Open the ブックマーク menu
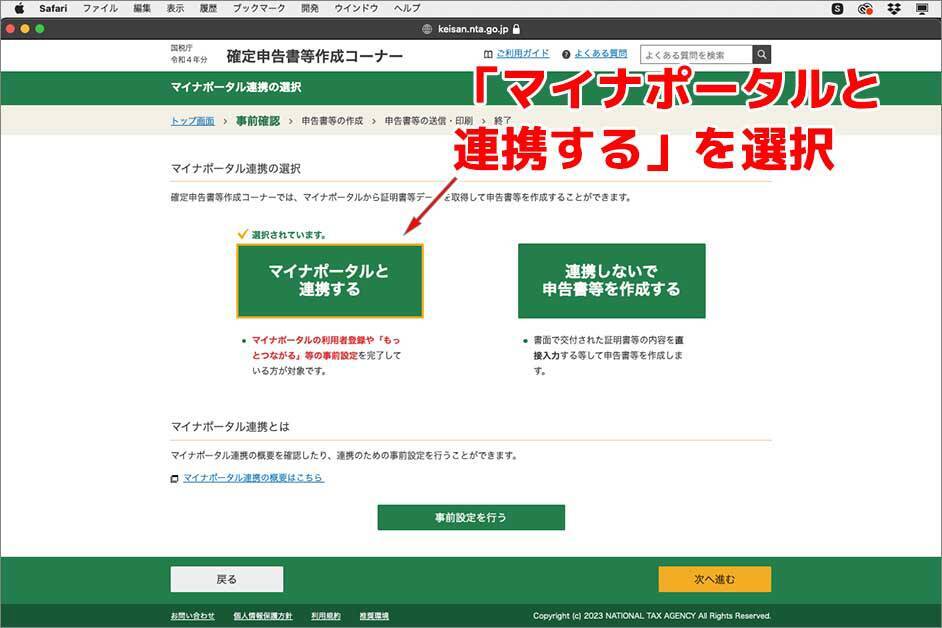942x628 pixels. [x=259, y=8]
